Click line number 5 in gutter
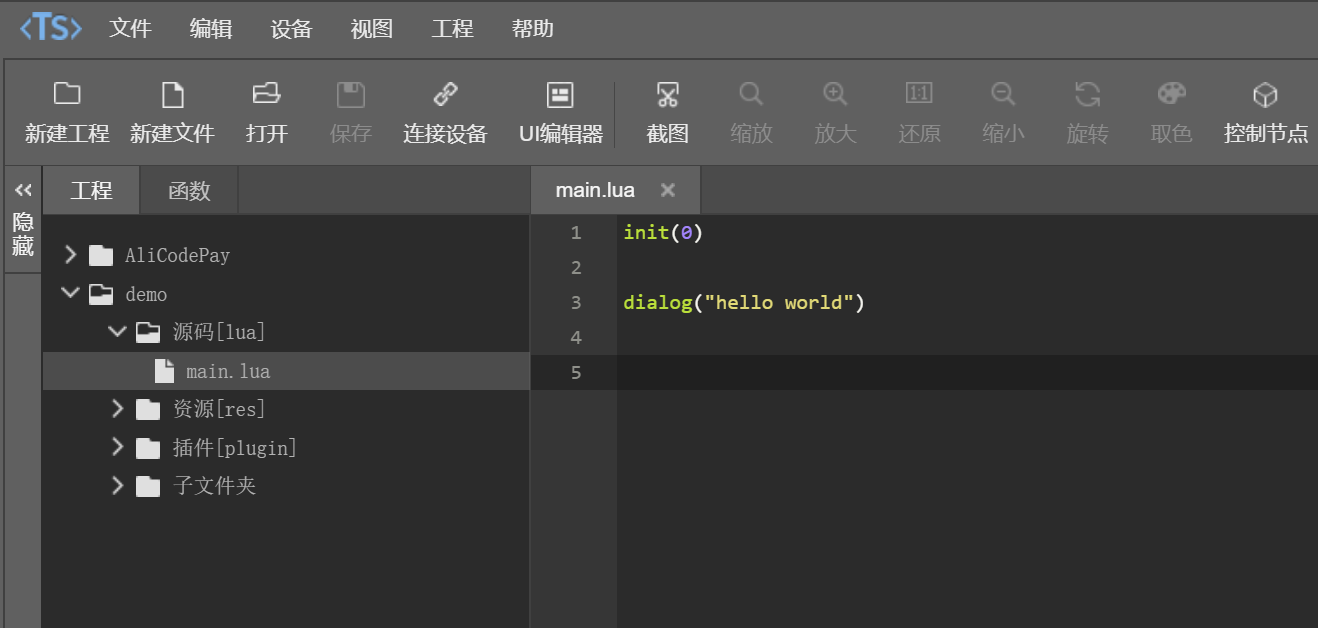The image size is (1318, 628). click(575, 373)
